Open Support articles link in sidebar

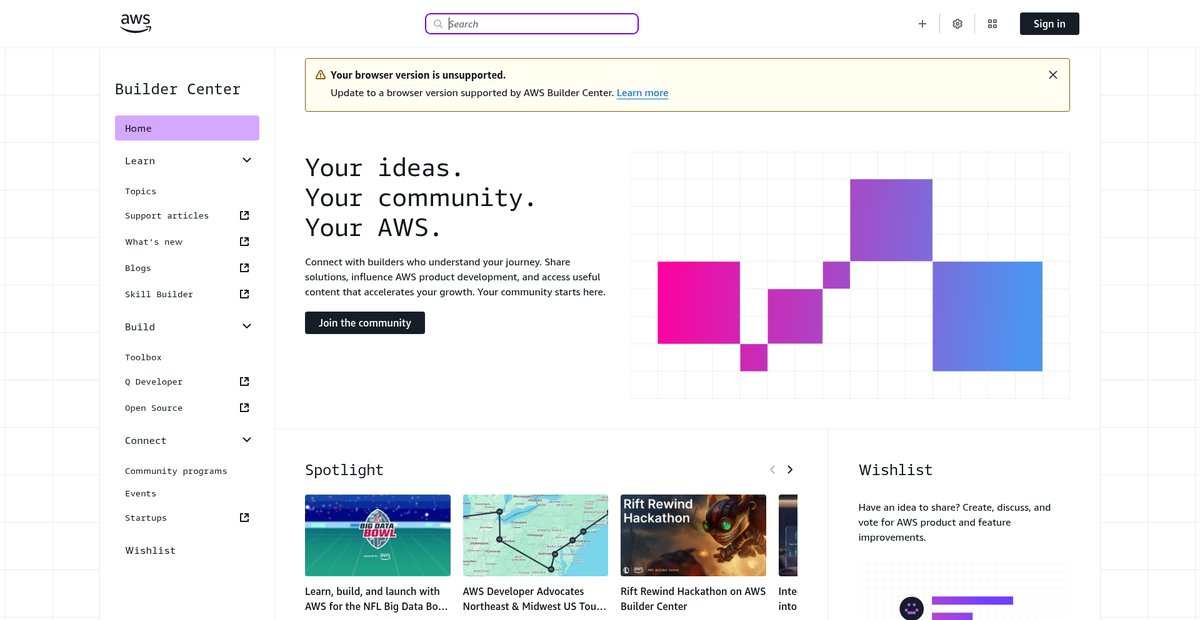click(167, 216)
